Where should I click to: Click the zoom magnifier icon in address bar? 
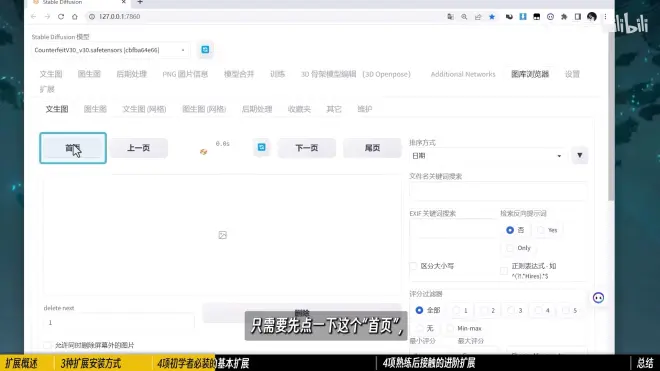click(464, 17)
